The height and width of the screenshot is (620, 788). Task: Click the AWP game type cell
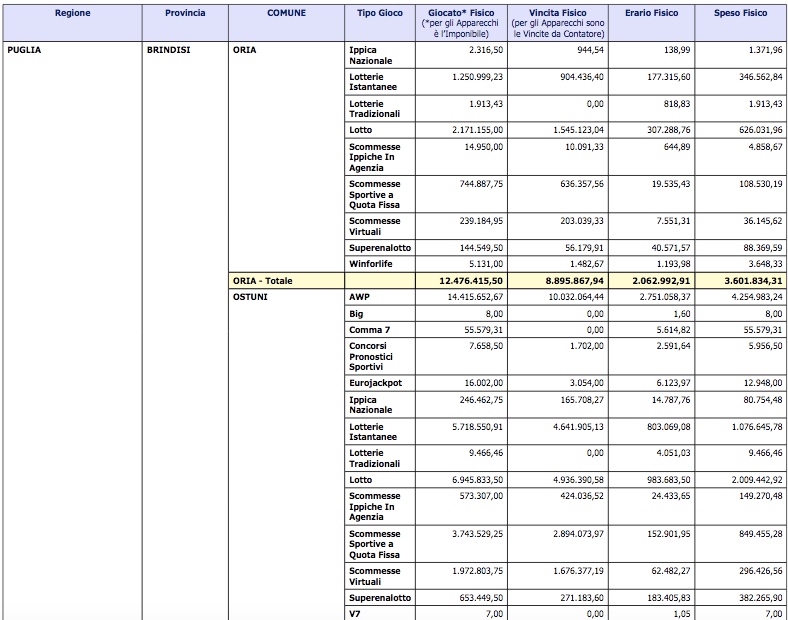[x=360, y=297]
